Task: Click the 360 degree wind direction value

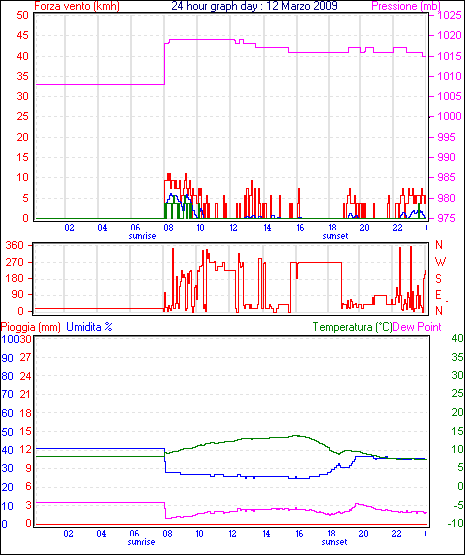Action: (x=15, y=245)
